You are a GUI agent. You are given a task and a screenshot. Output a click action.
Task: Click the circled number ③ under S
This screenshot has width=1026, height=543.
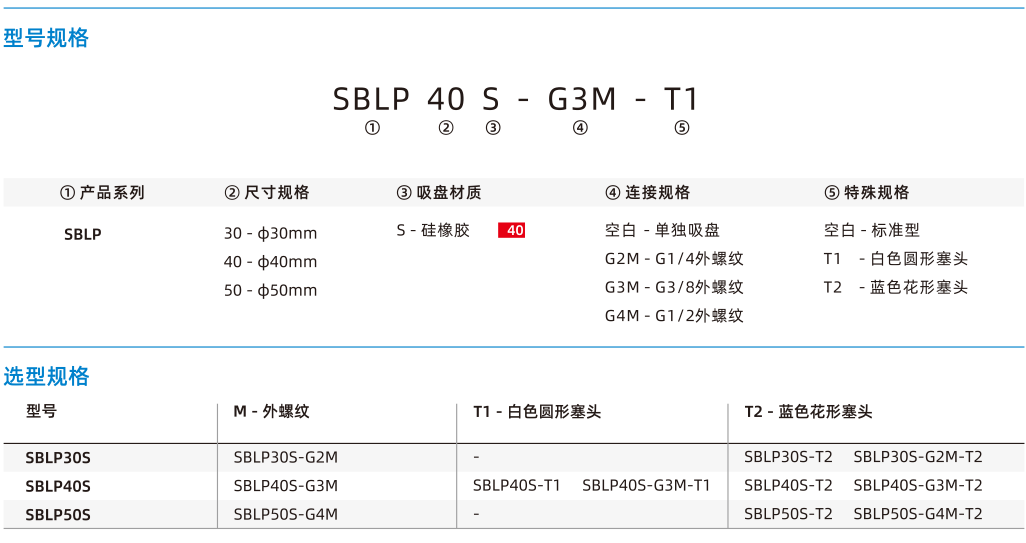click(493, 128)
